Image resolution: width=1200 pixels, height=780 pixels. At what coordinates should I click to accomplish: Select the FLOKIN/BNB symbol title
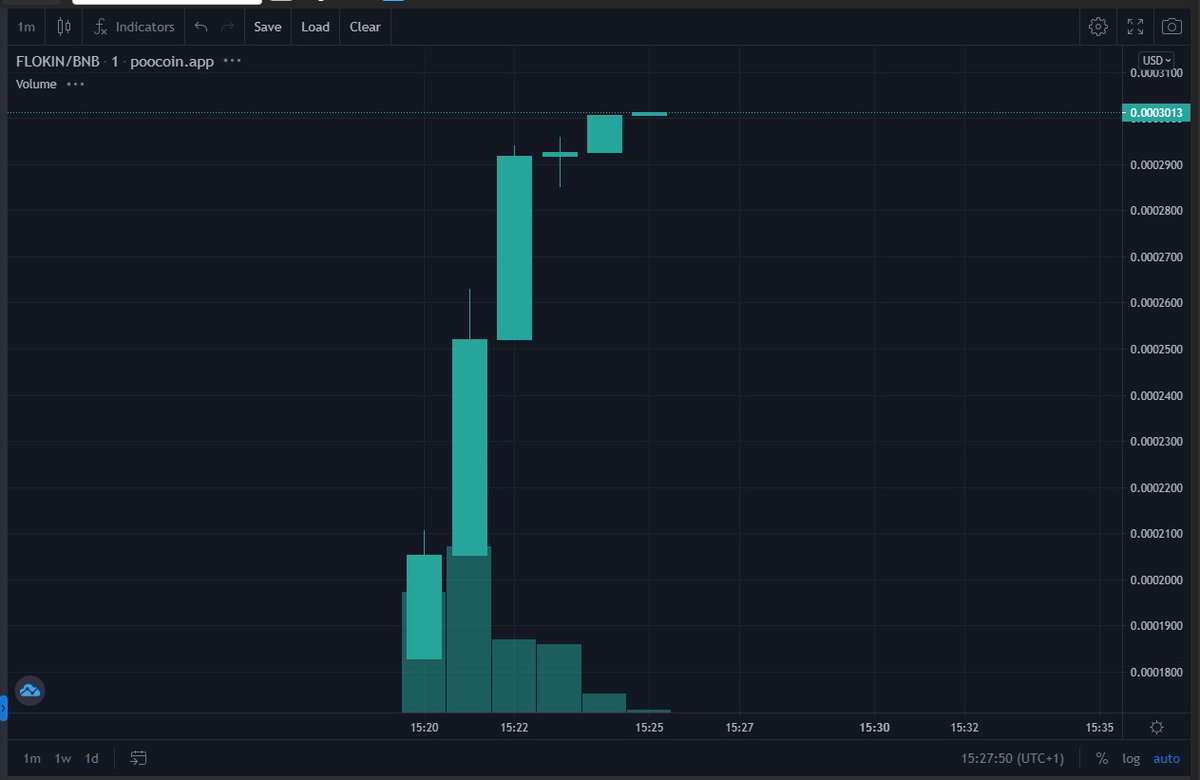click(58, 61)
